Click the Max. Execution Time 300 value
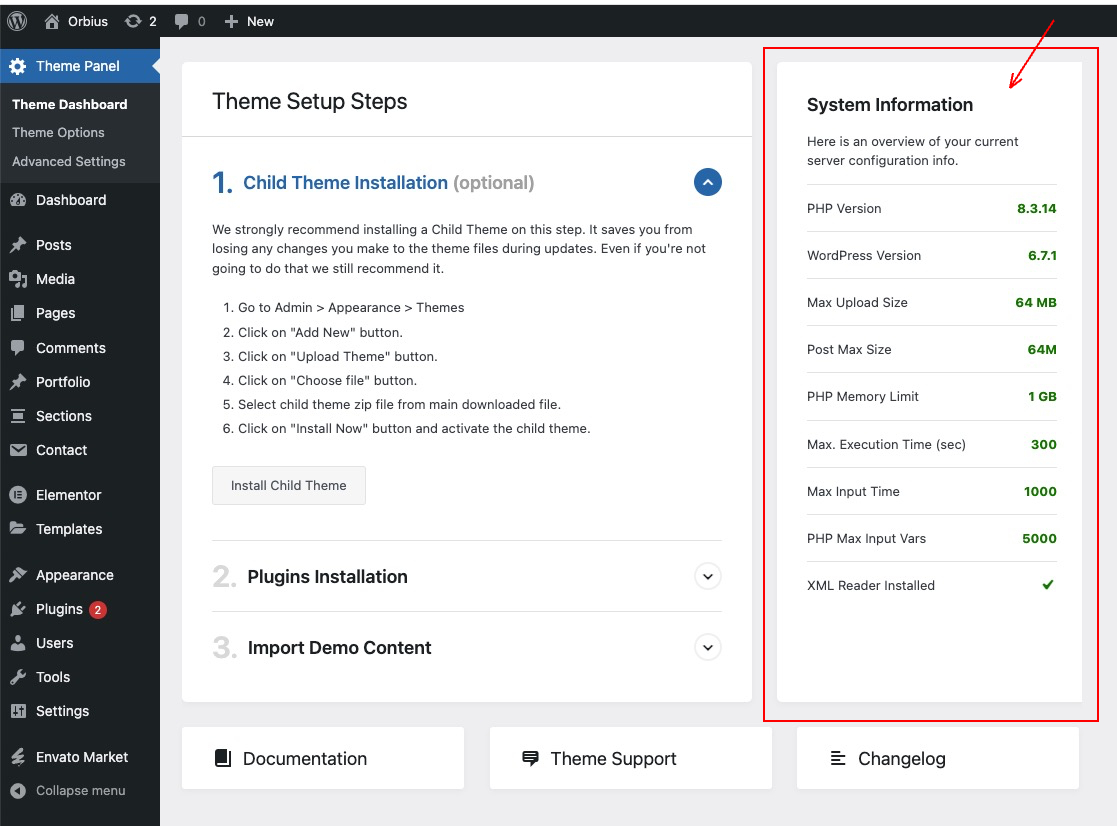This screenshot has height=826, width=1117. pos(1044,444)
